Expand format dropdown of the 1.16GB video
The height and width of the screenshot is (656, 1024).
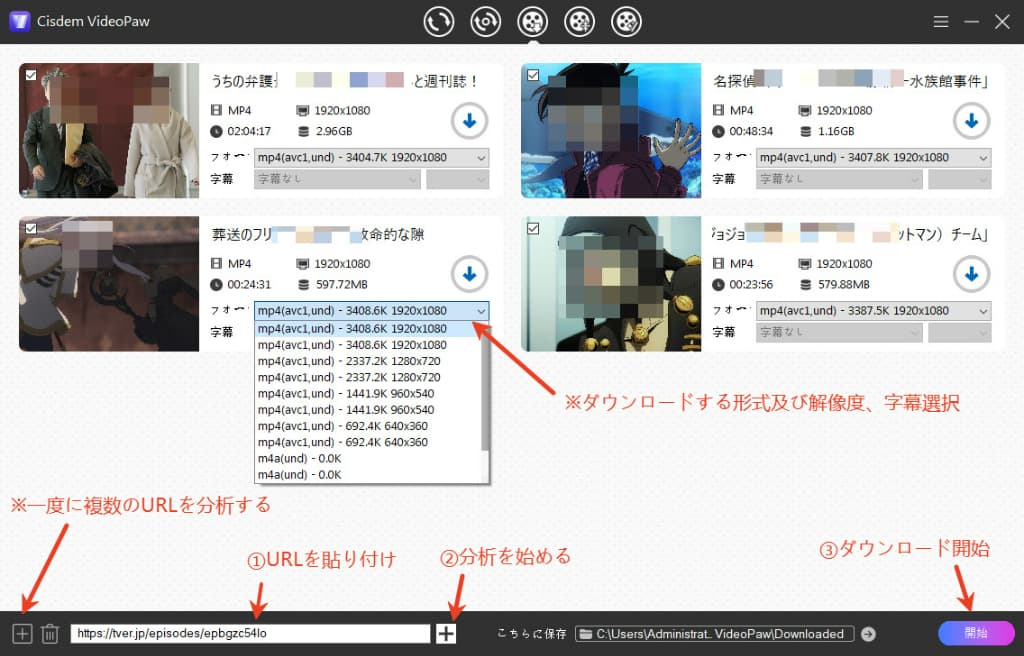coord(872,158)
